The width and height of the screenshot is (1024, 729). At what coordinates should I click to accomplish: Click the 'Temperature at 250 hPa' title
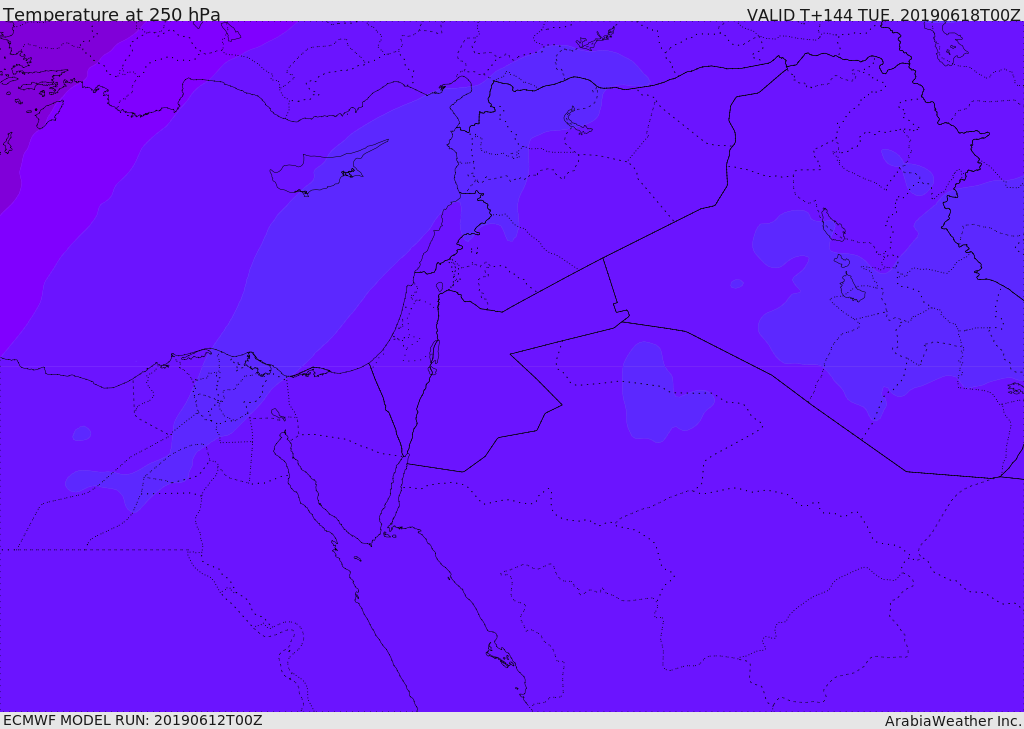click(112, 14)
